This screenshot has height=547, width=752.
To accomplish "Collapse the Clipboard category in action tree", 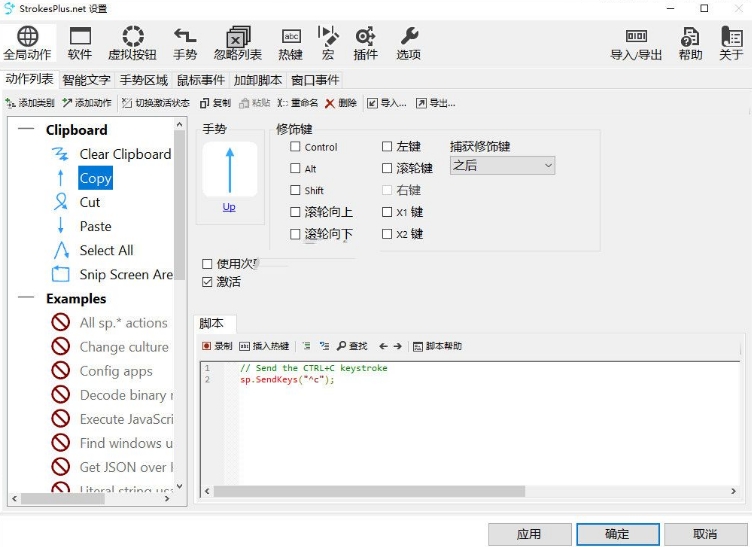I will (26, 130).
